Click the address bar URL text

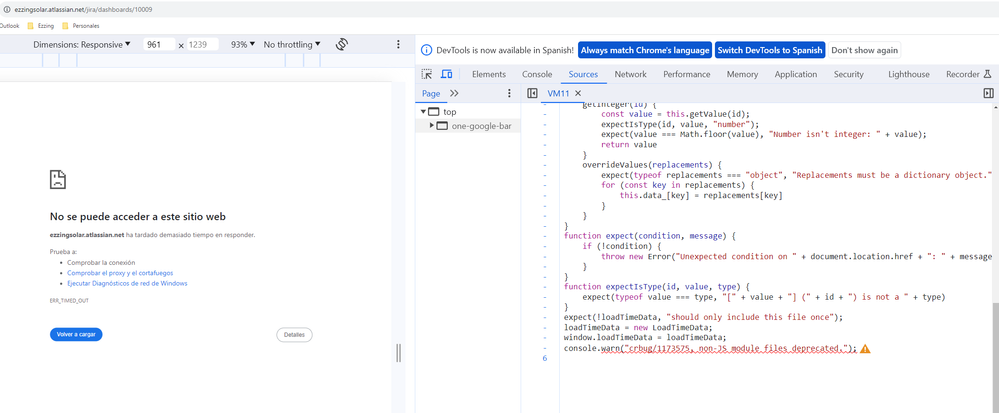[83, 10]
